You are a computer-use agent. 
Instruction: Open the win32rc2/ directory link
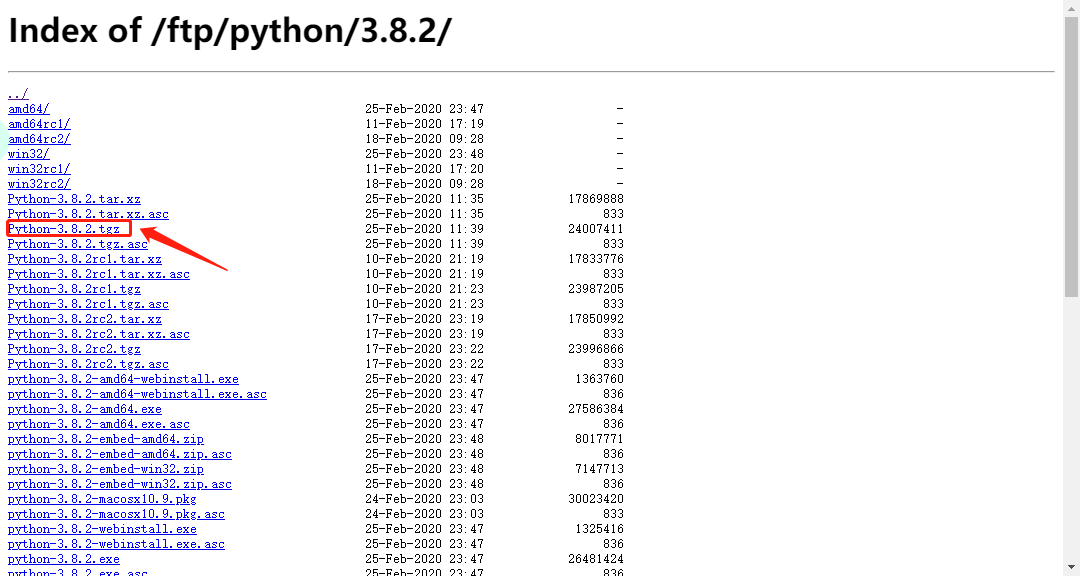[39, 184]
